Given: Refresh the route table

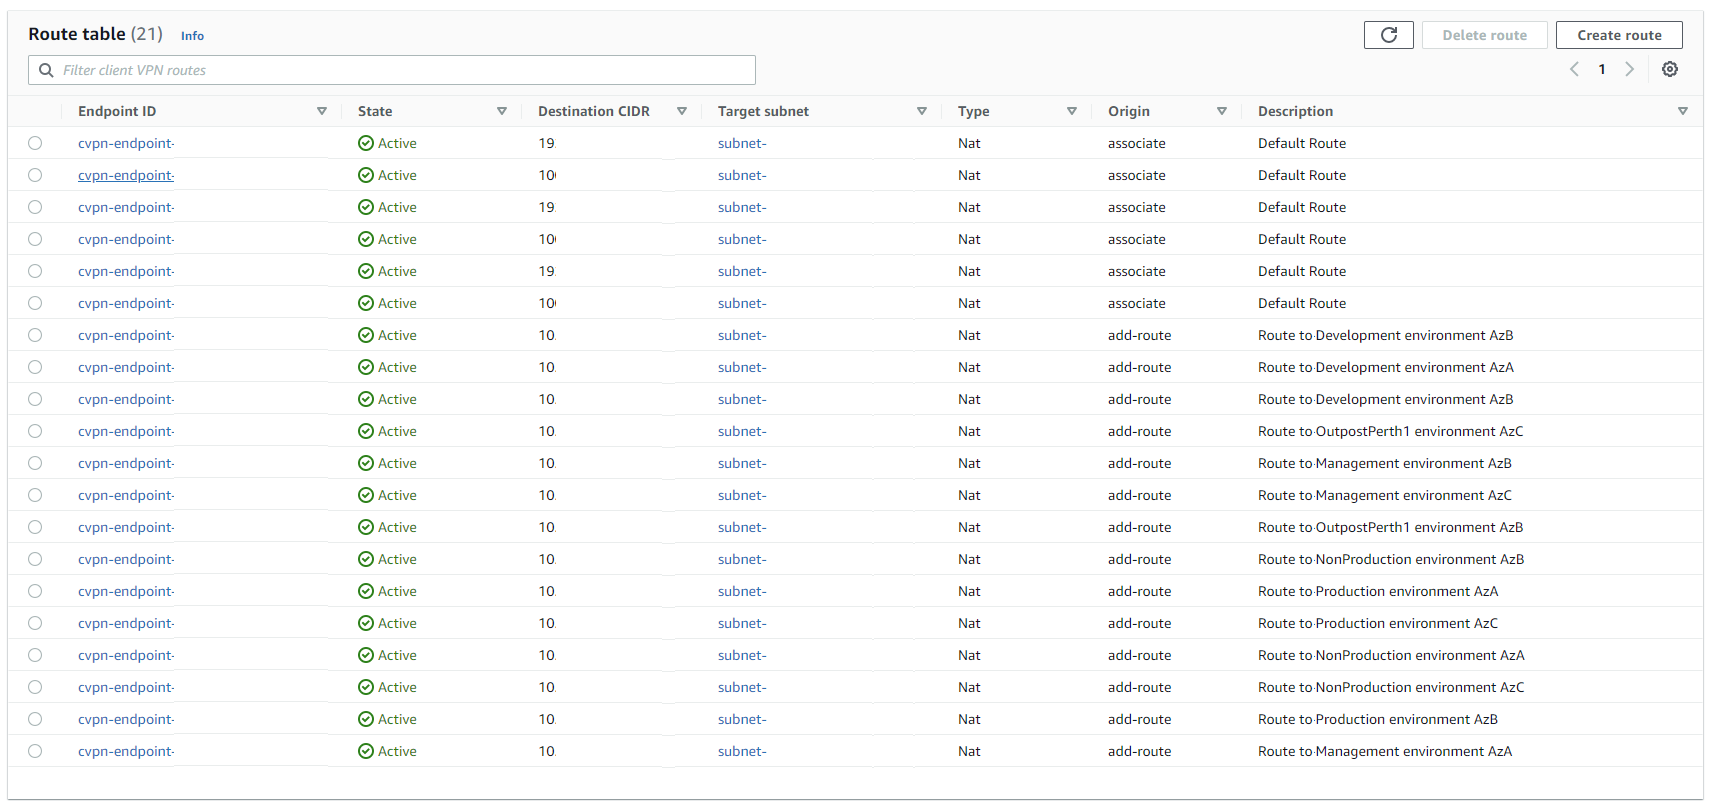Looking at the screenshot, I should (1388, 35).
